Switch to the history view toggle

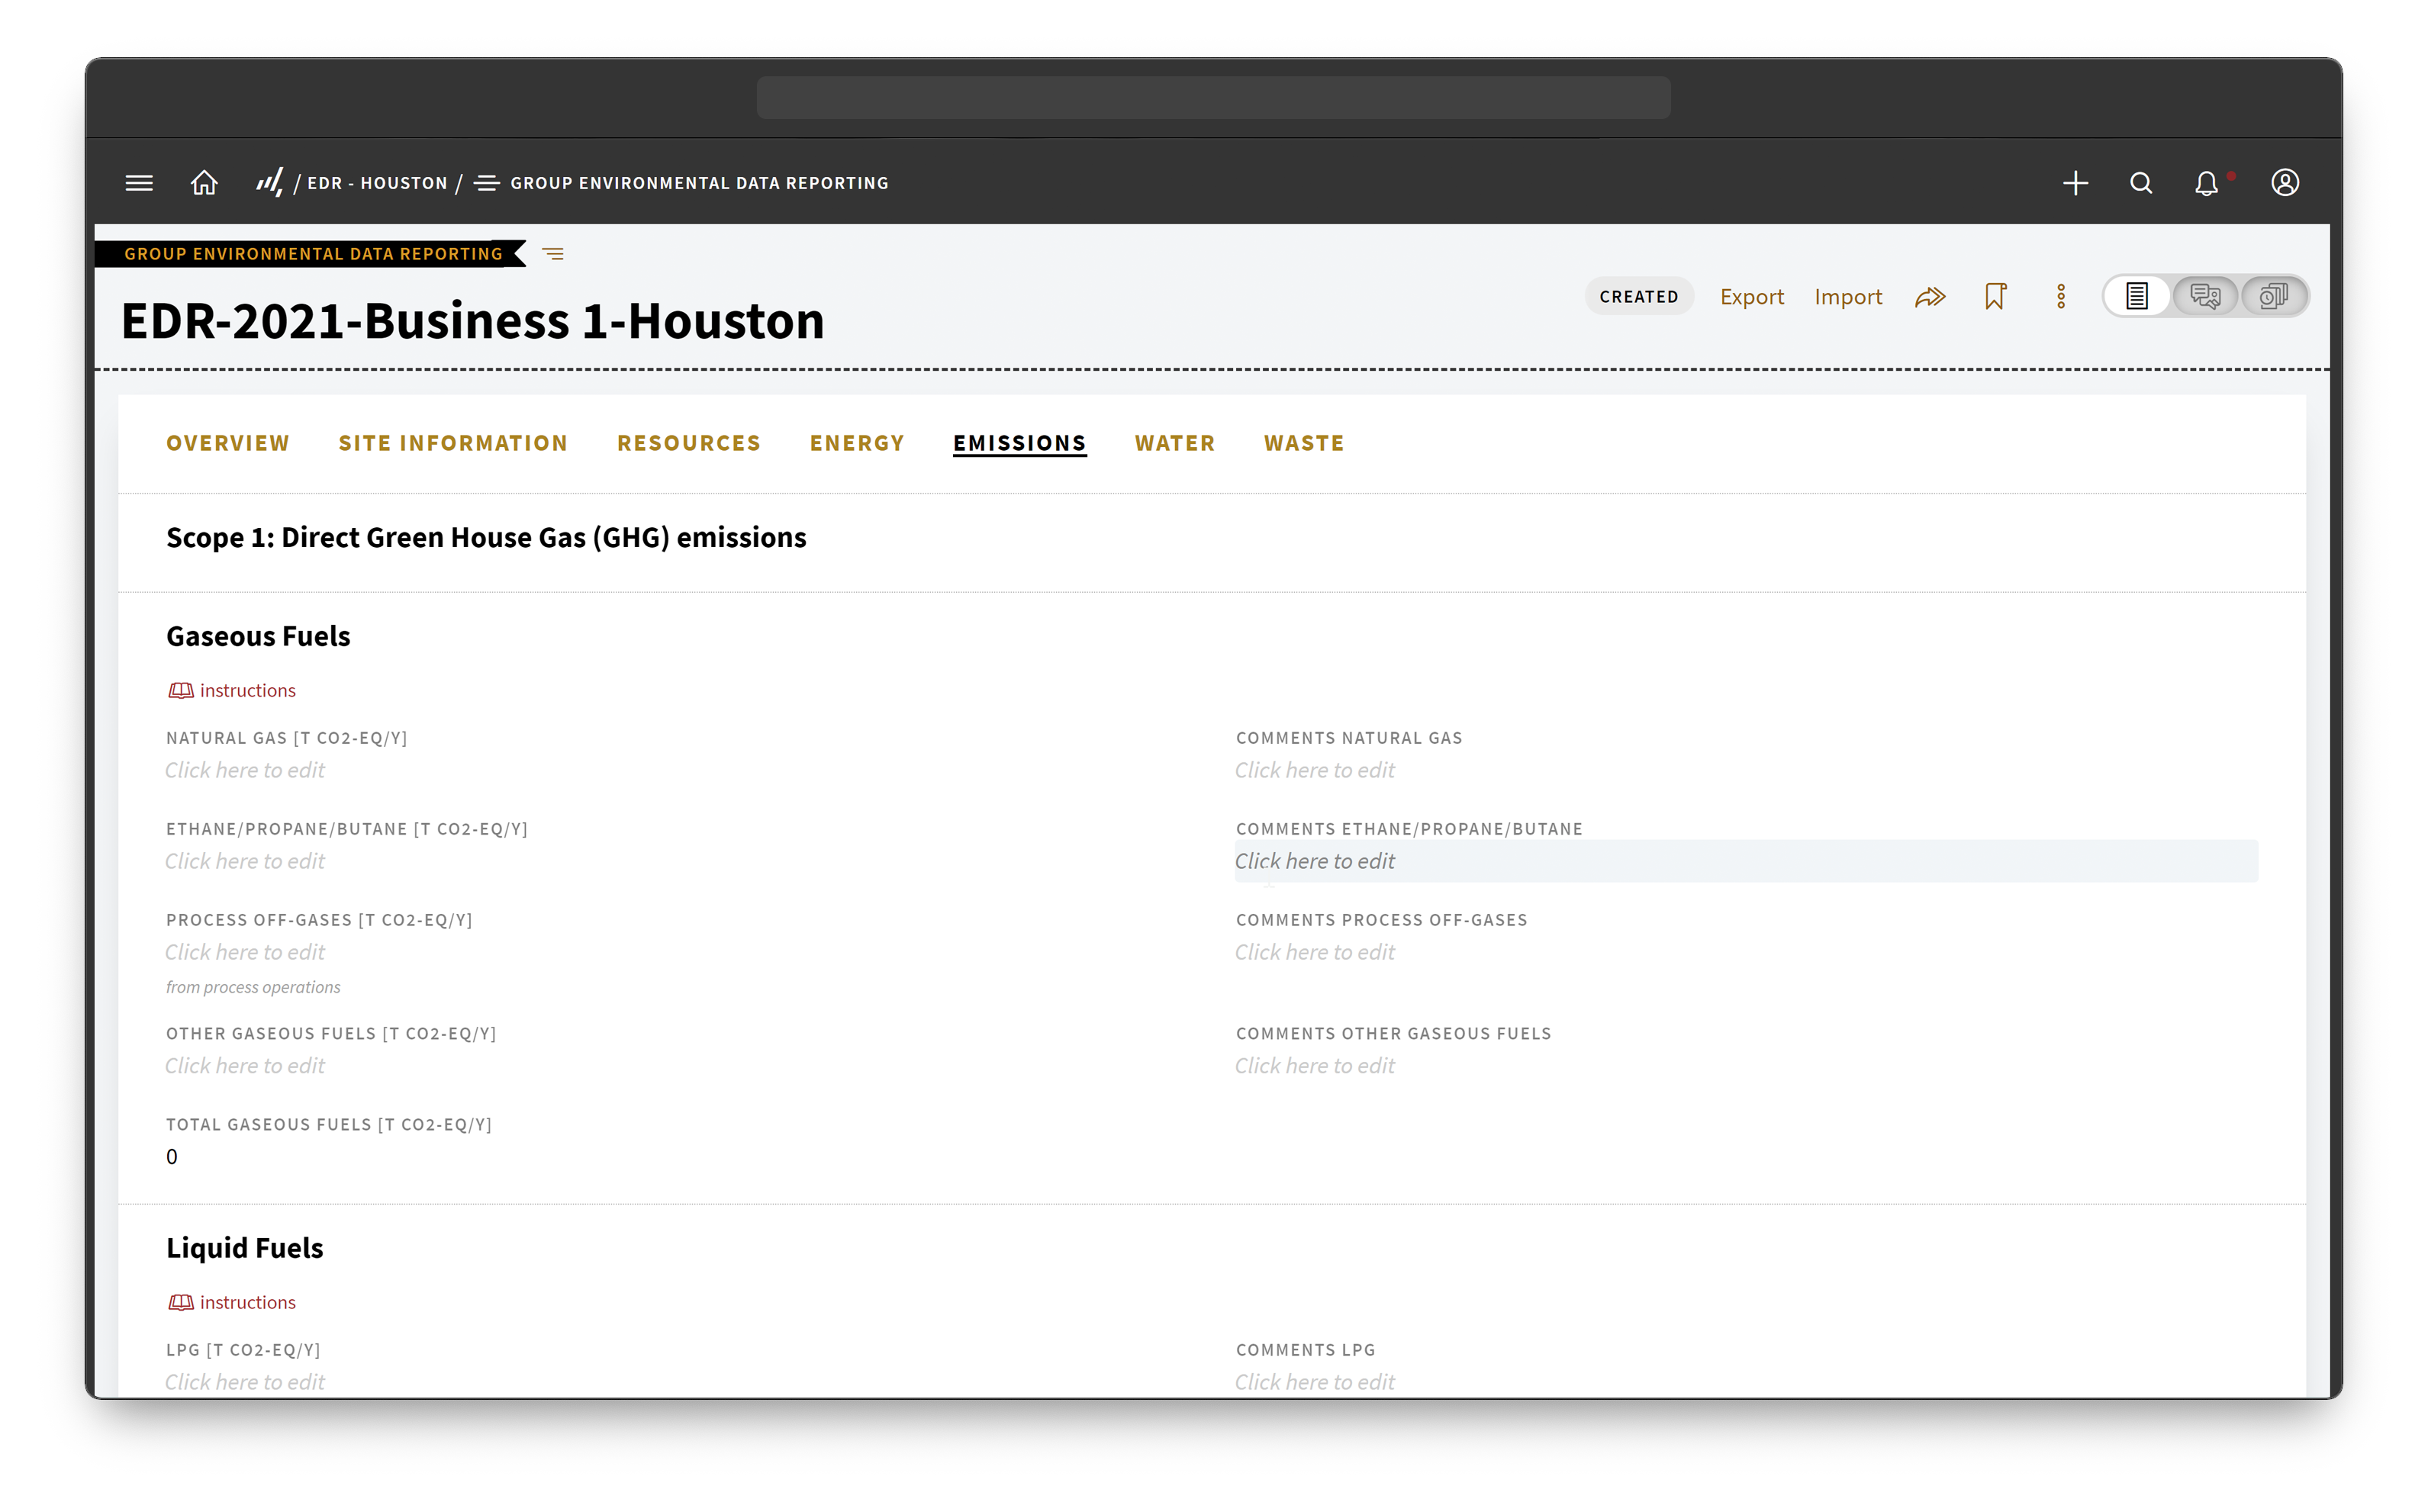pos(2274,296)
